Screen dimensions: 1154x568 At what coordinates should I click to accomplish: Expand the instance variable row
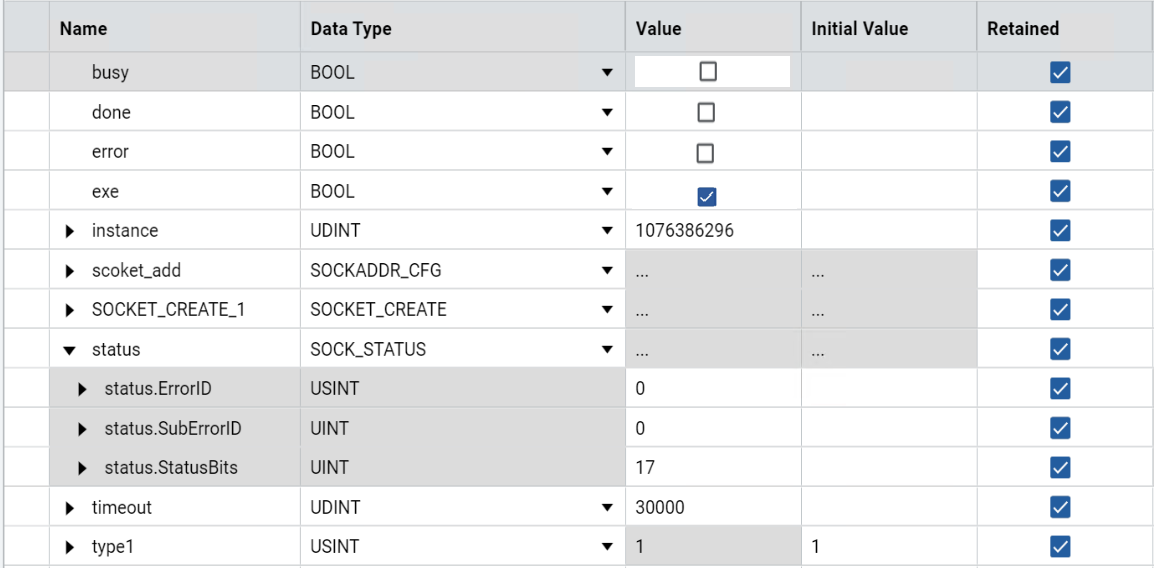(70, 231)
